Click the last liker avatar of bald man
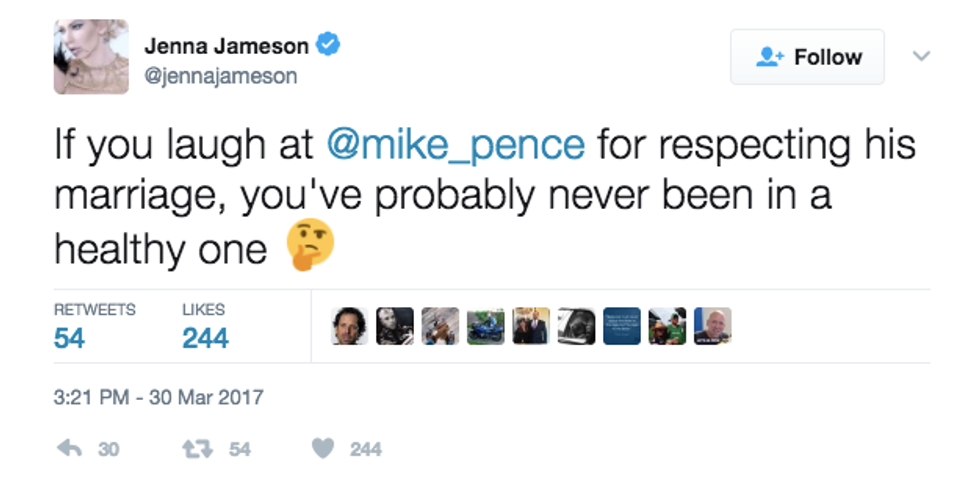This screenshot has height=504, width=980. pos(713,326)
